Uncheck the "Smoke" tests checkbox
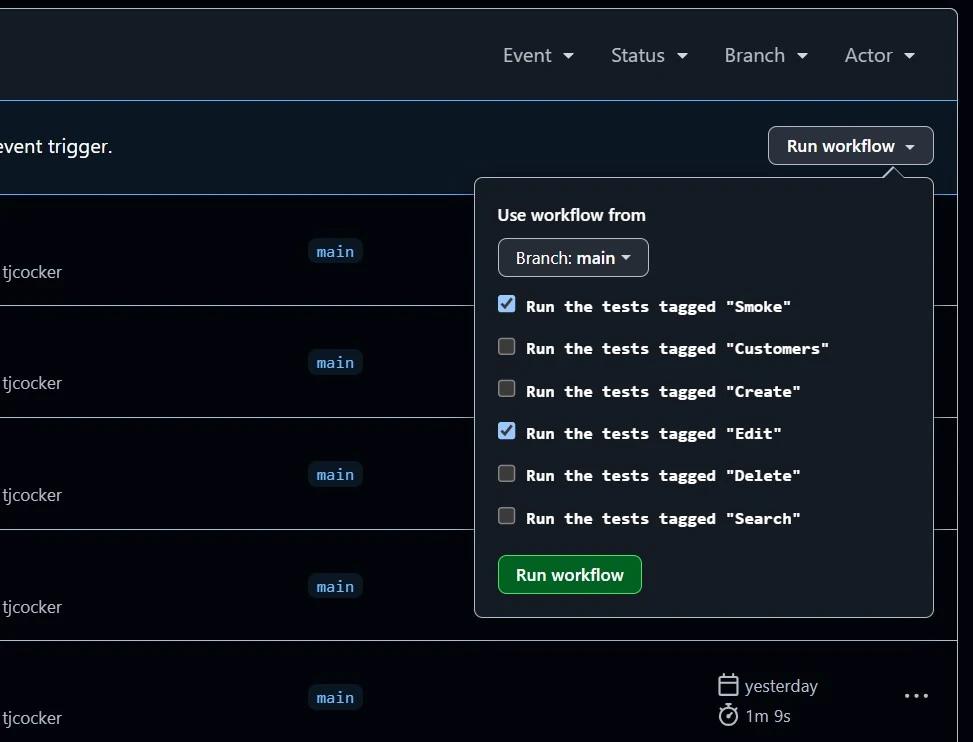Image resolution: width=973 pixels, height=742 pixels. [507, 305]
